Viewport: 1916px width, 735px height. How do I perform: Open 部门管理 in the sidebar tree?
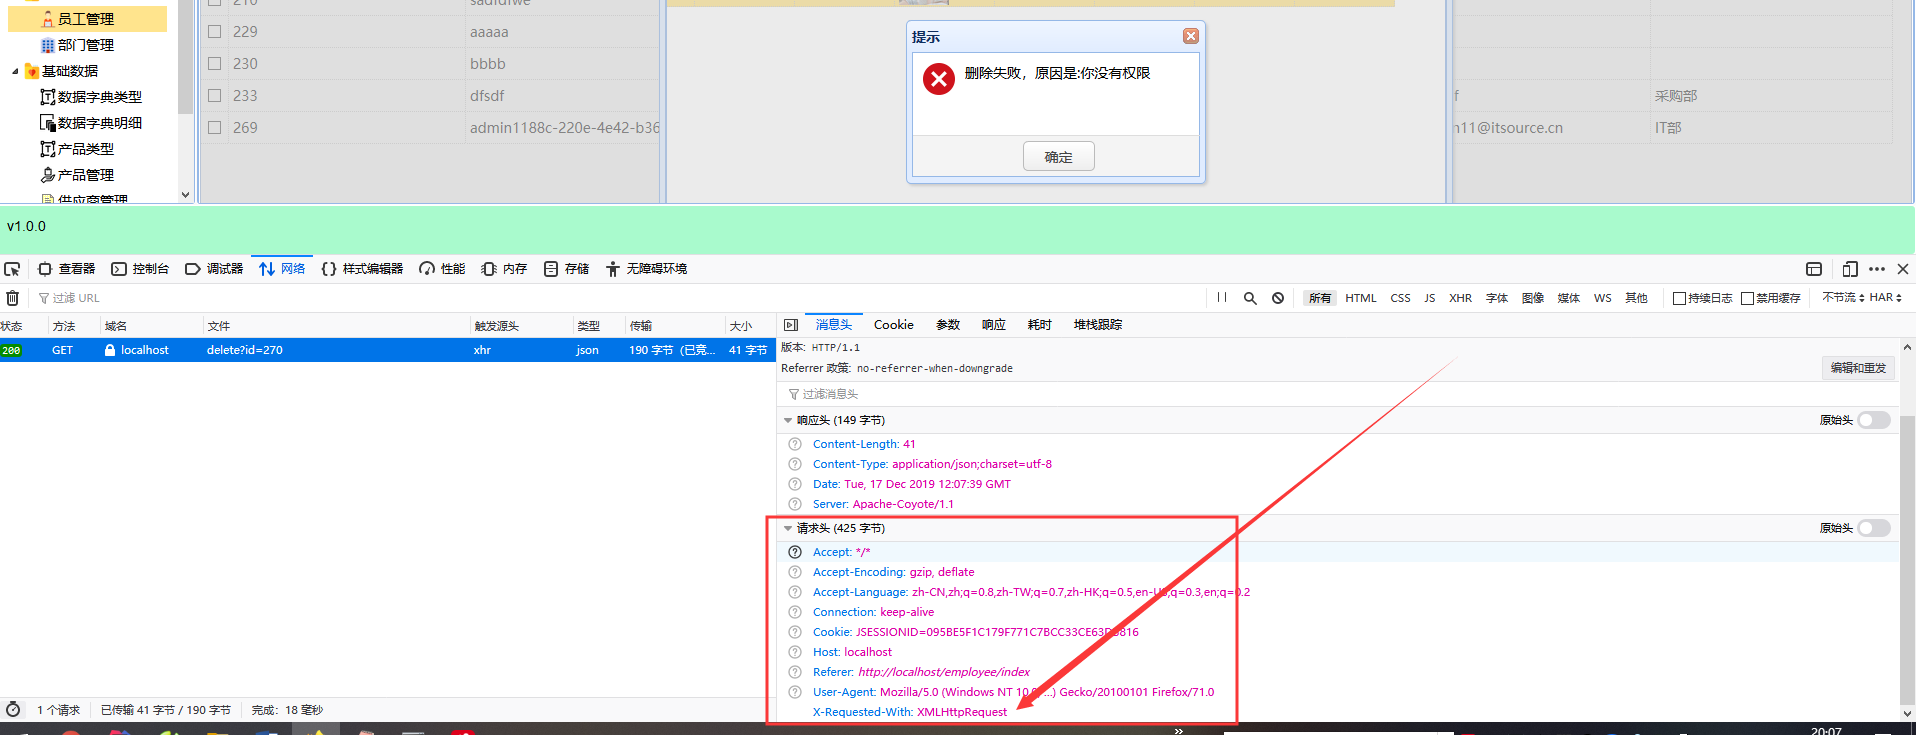tap(86, 45)
